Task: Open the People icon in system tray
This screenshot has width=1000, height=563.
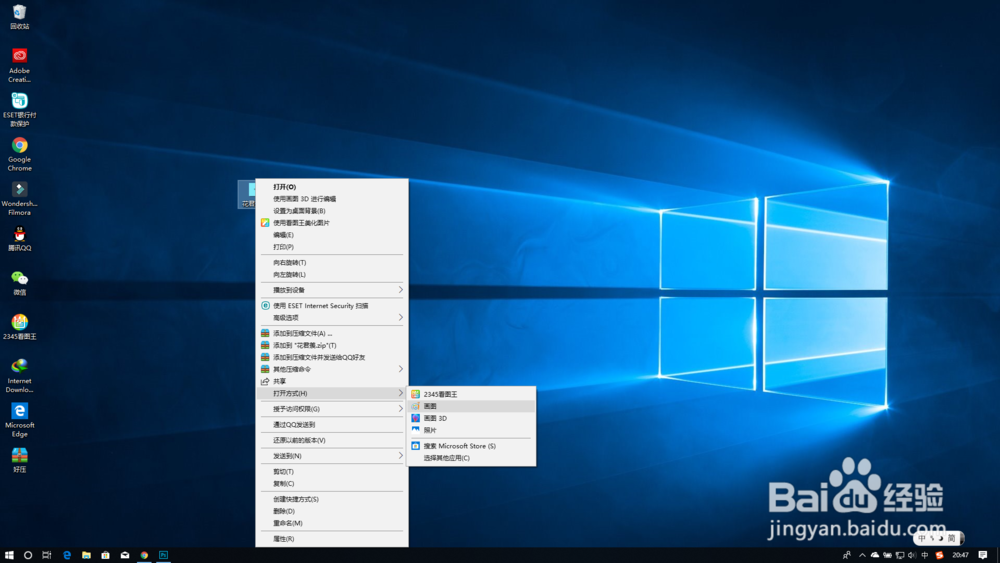Action: (x=846, y=555)
